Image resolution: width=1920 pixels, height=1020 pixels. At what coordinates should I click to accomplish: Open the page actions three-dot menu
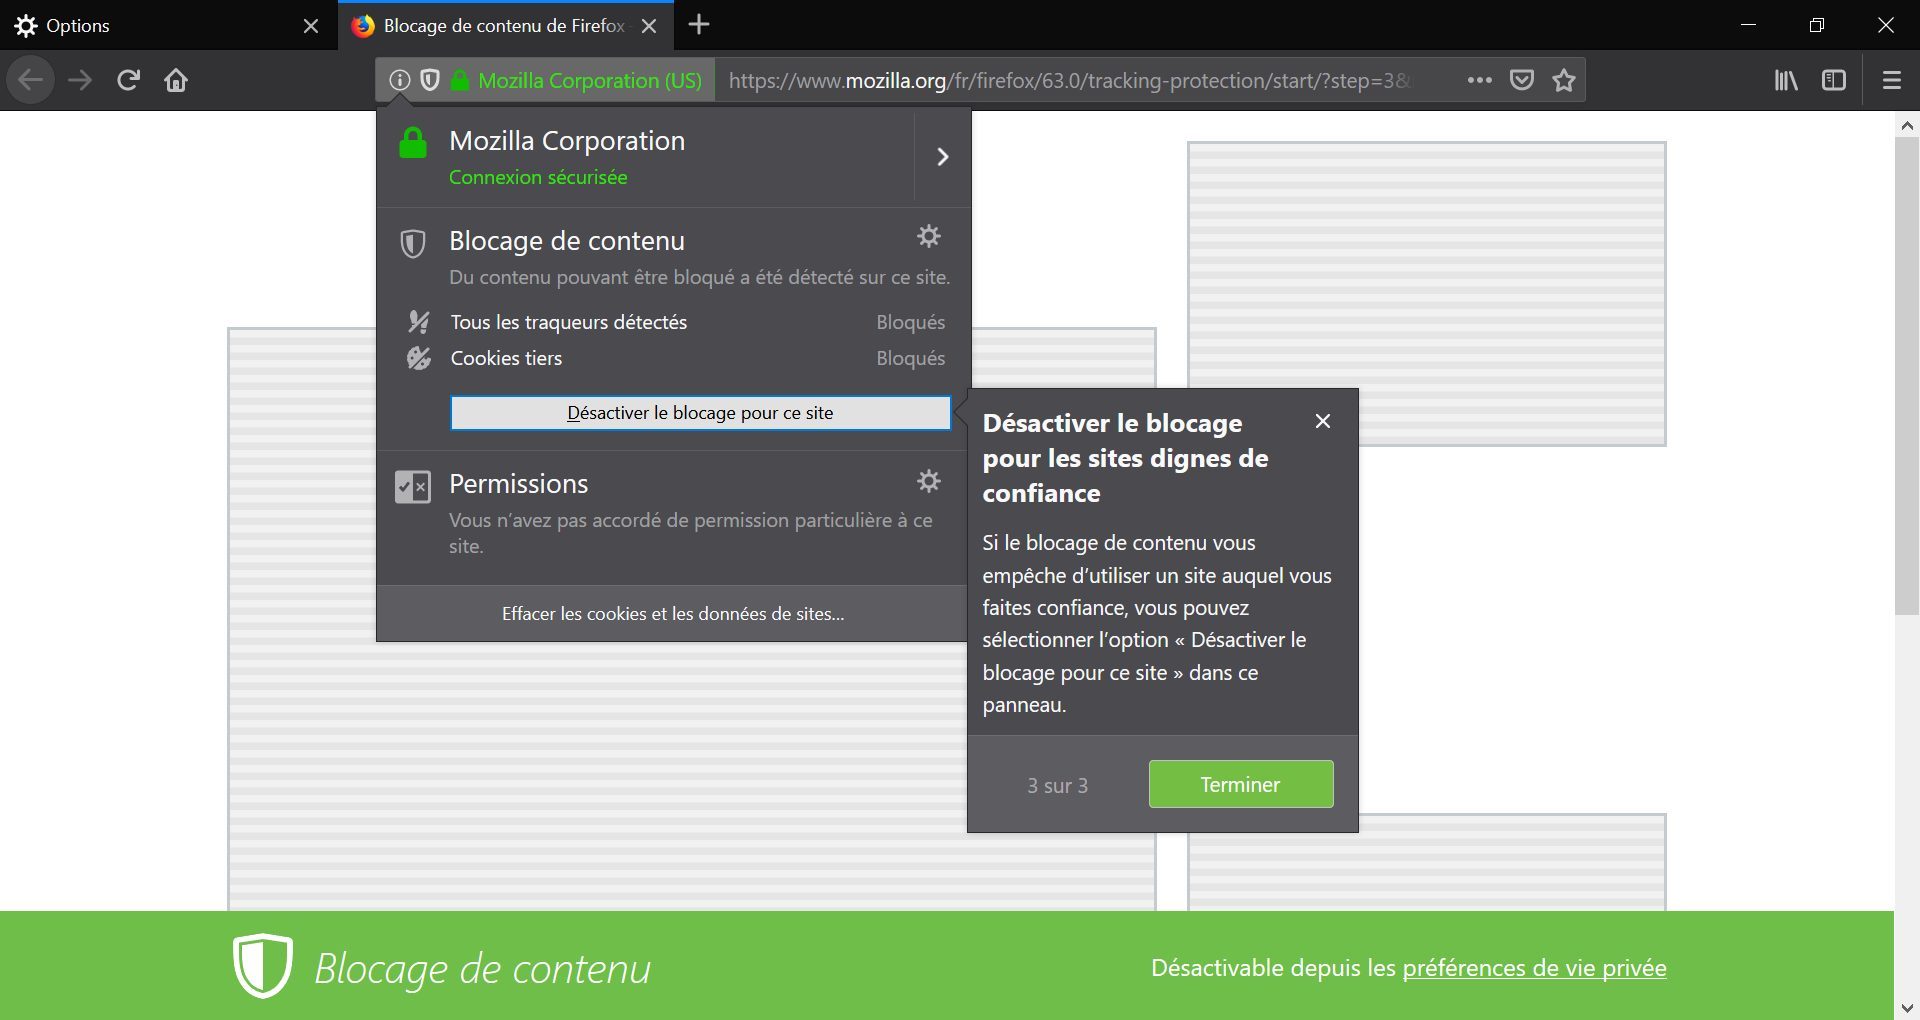pos(1479,80)
